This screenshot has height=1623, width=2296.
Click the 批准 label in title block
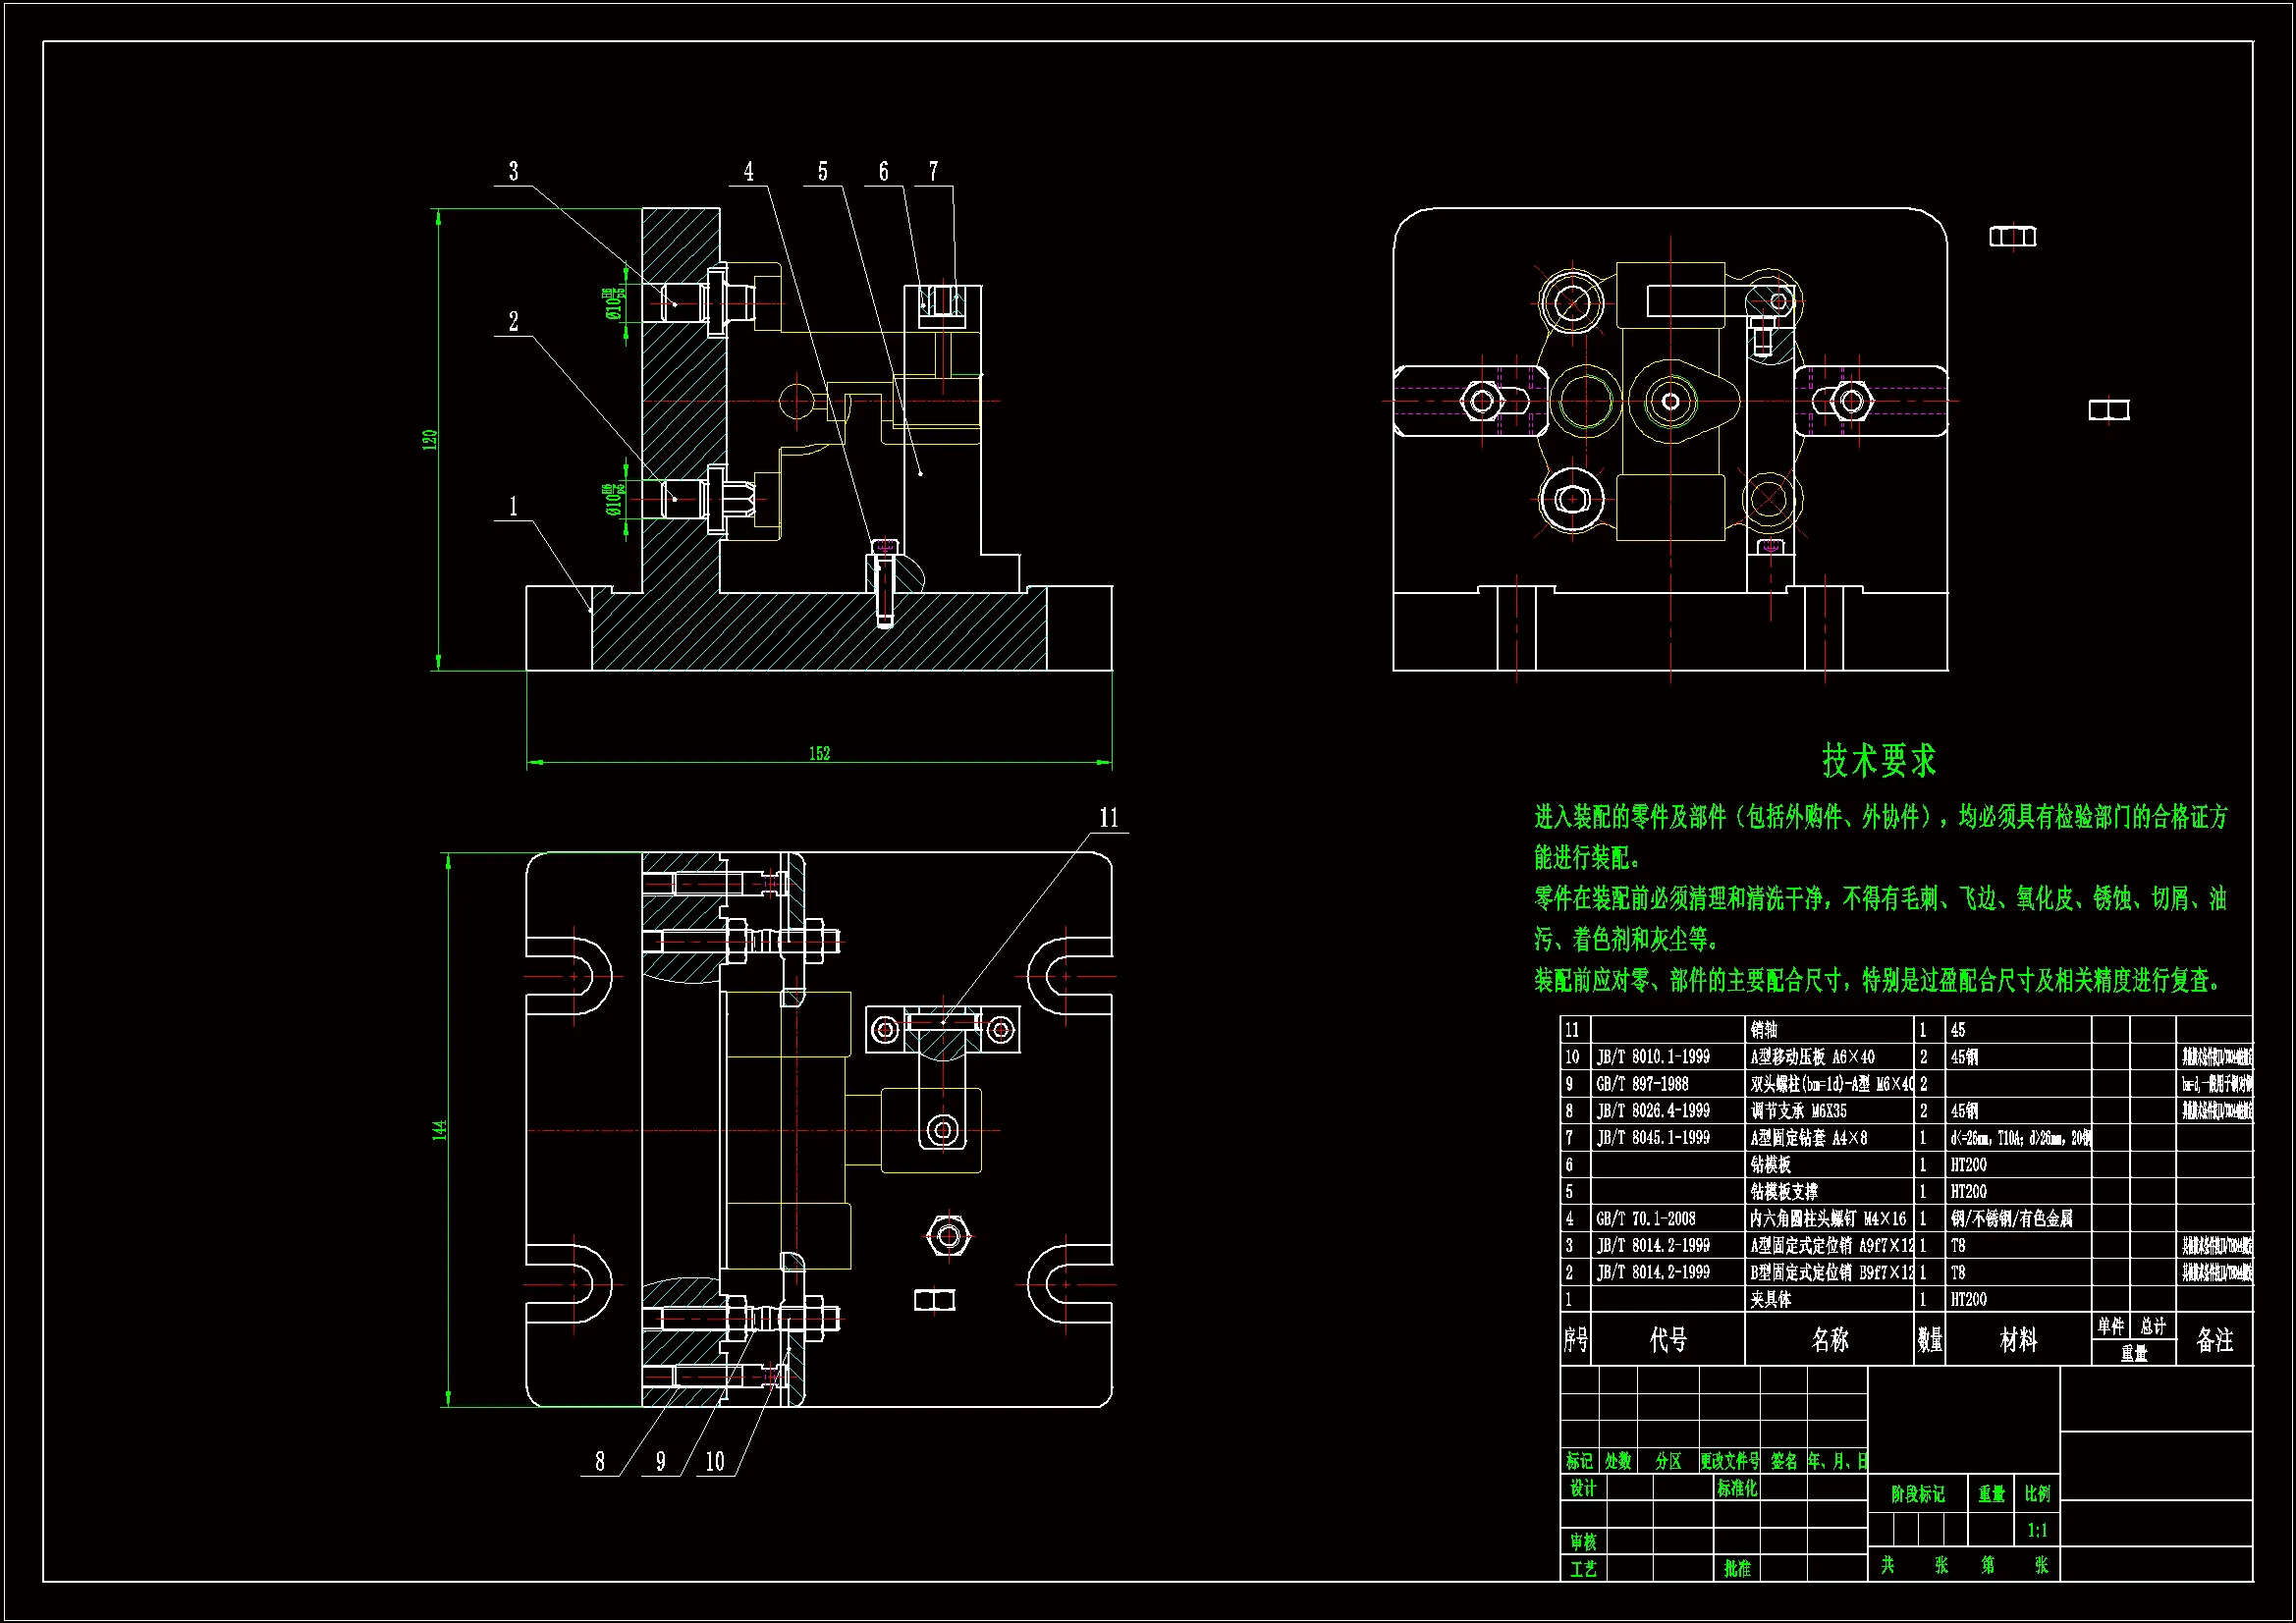(x=1737, y=1568)
